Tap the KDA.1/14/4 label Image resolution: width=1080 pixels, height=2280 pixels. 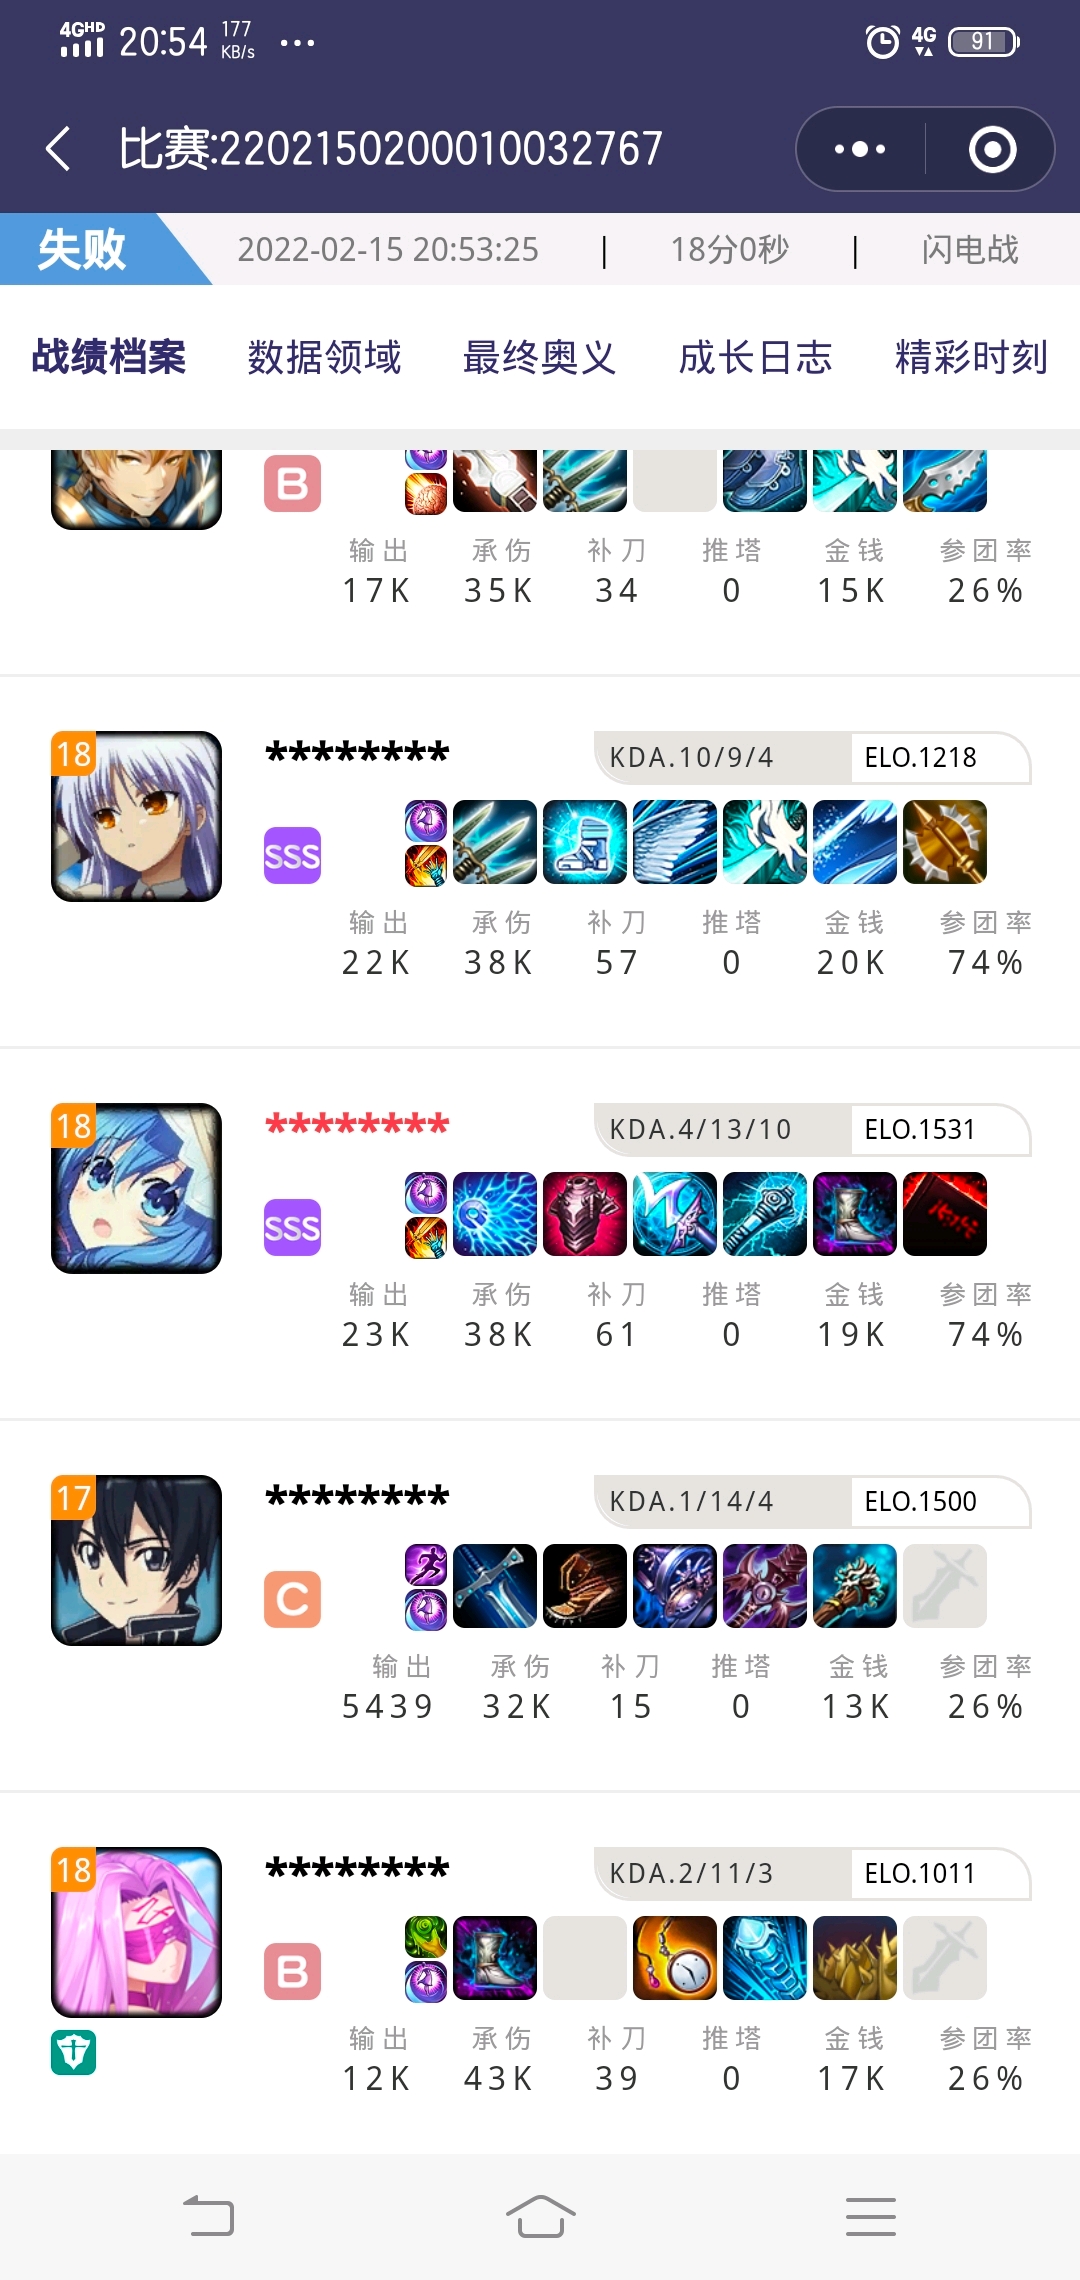[692, 1501]
